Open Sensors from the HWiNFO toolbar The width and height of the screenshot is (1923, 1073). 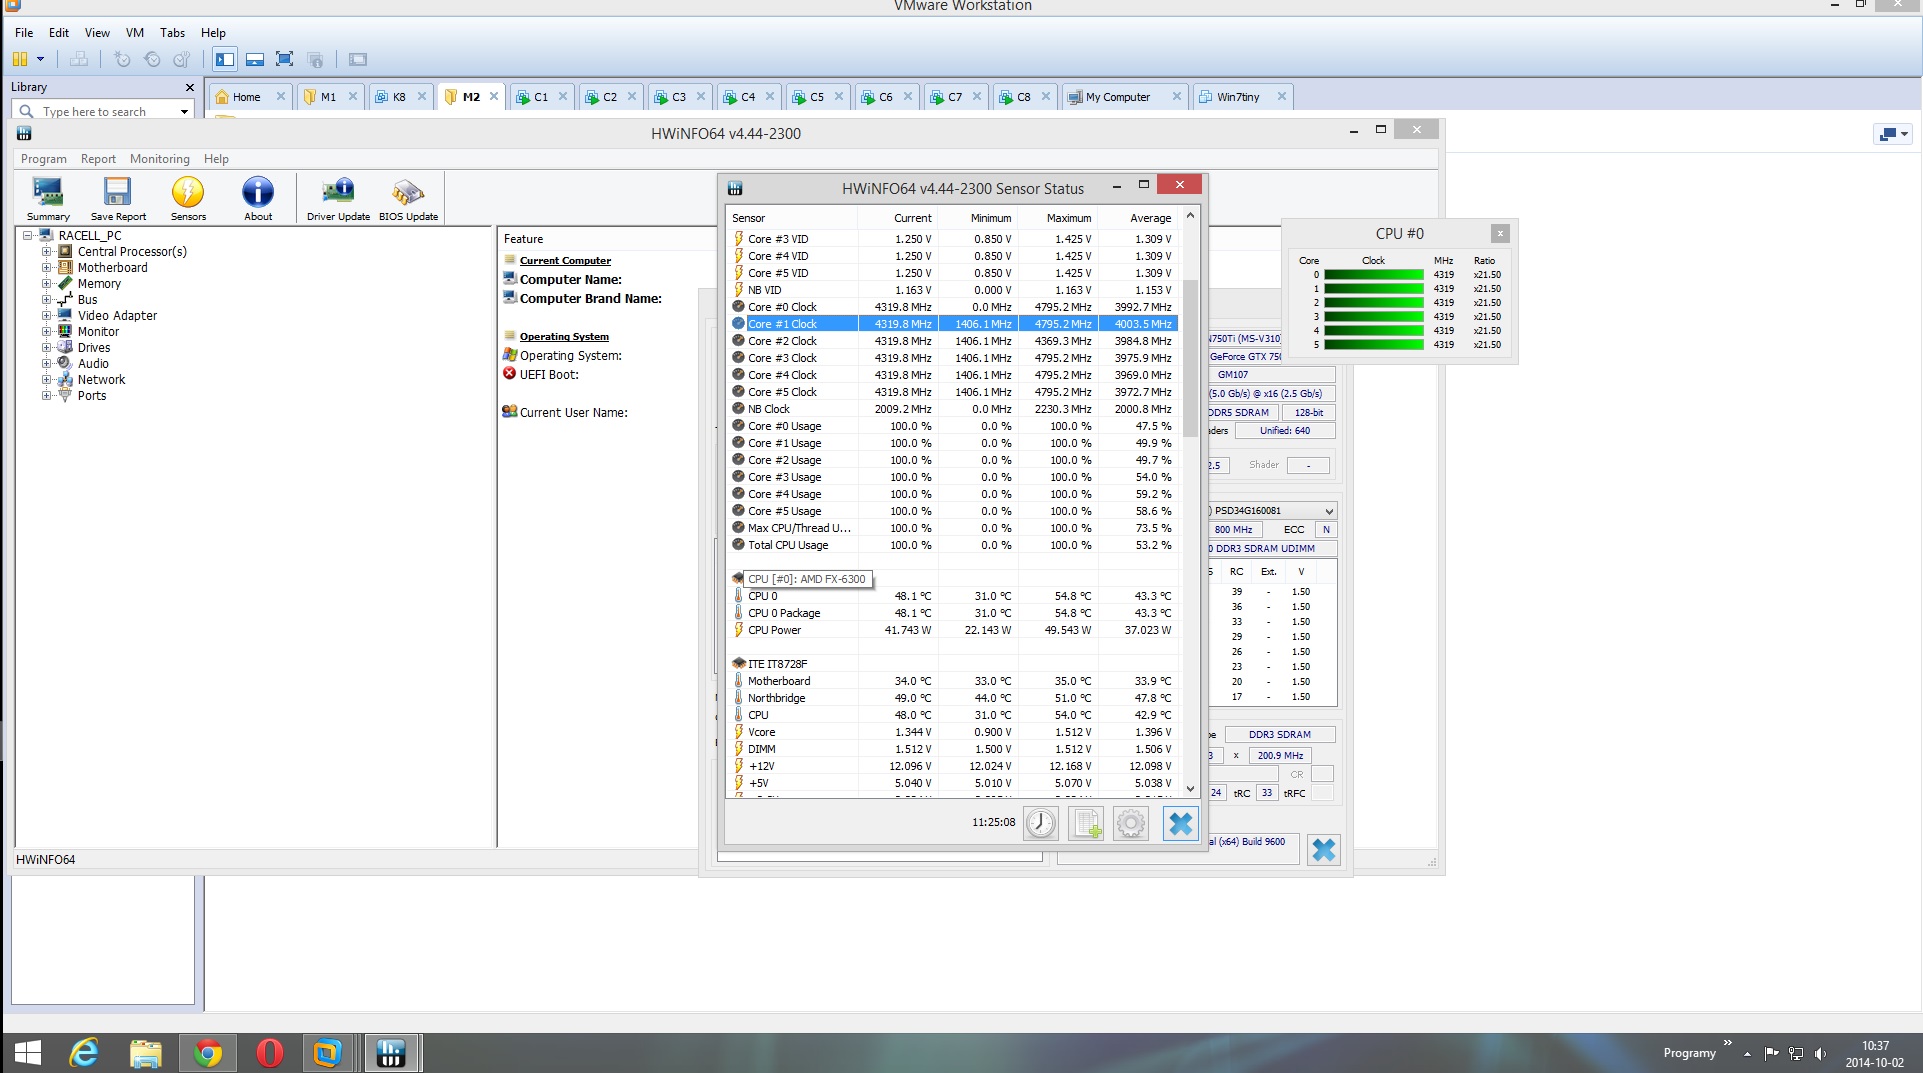(x=188, y=197)
